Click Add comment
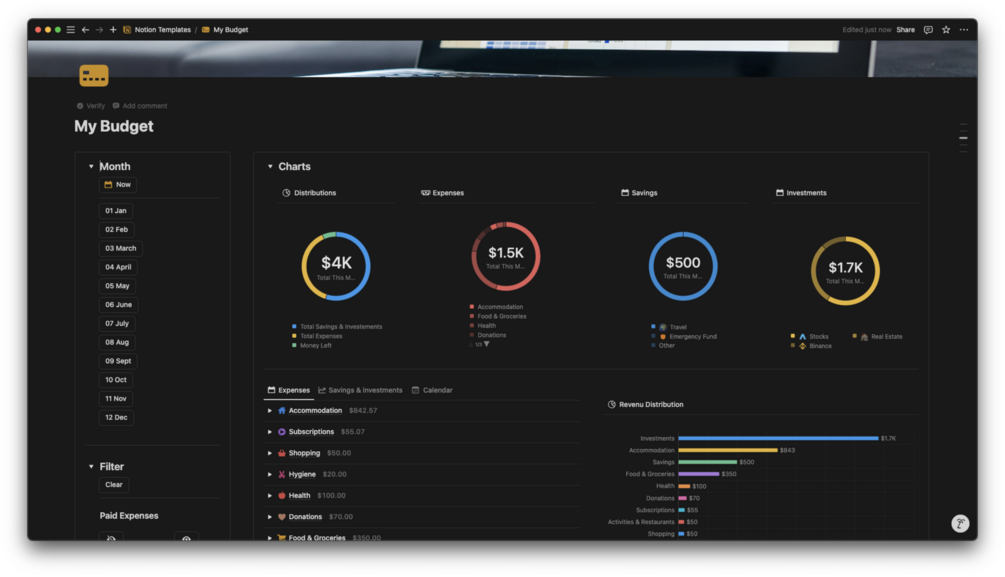 140,106
